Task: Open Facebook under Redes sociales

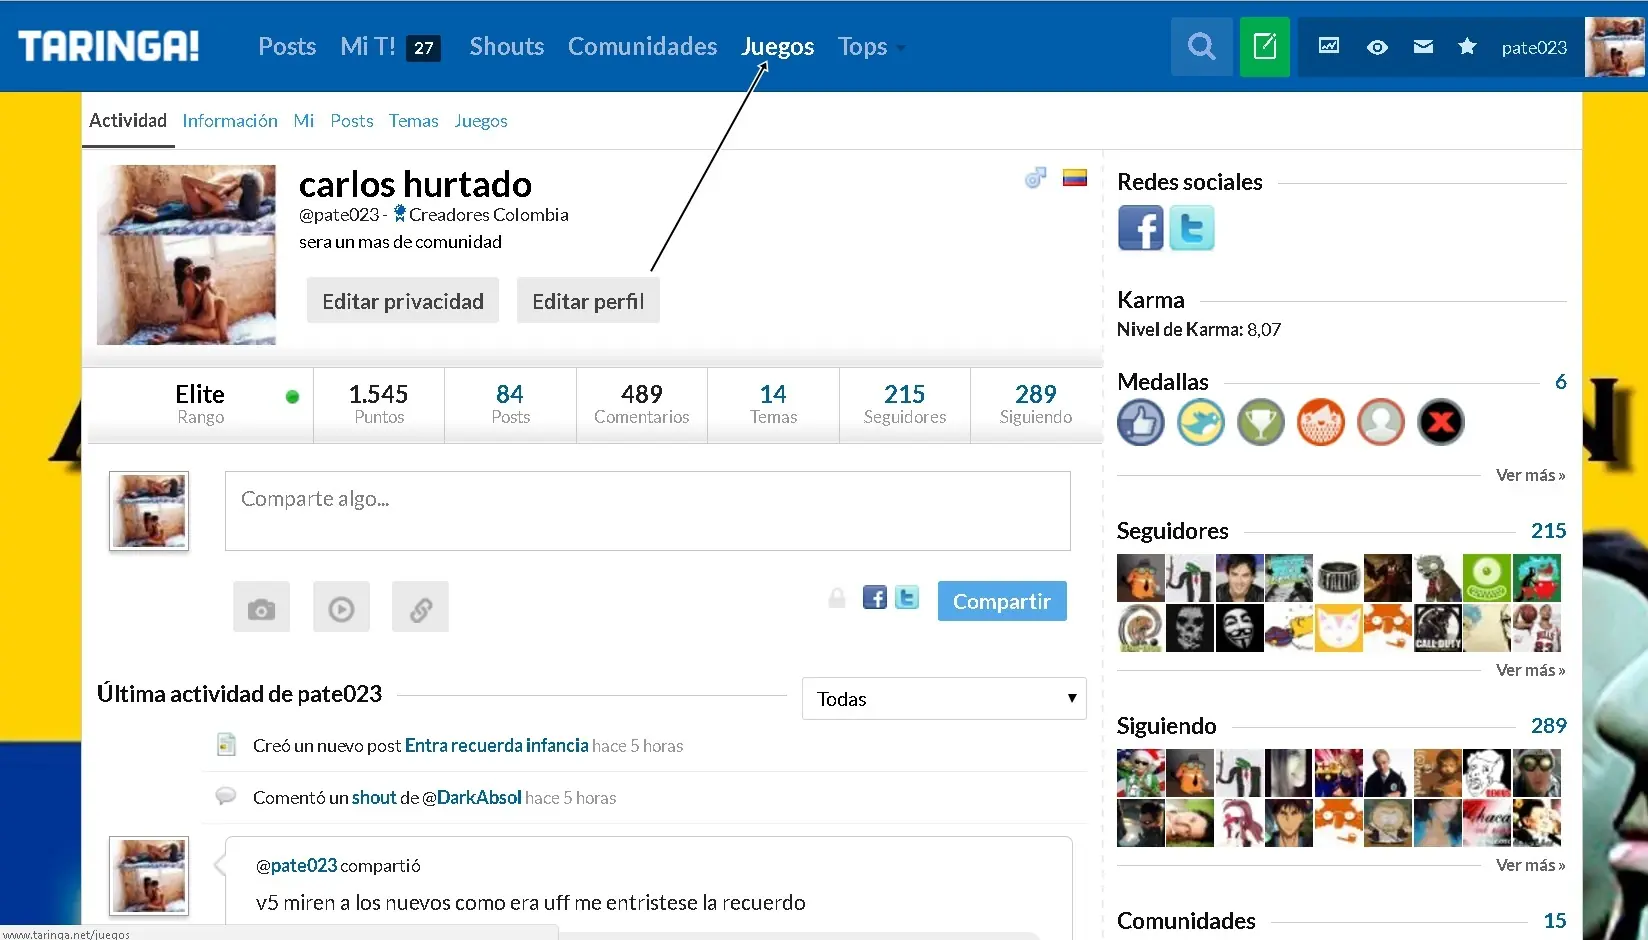Action: (x=1141, y=228)
